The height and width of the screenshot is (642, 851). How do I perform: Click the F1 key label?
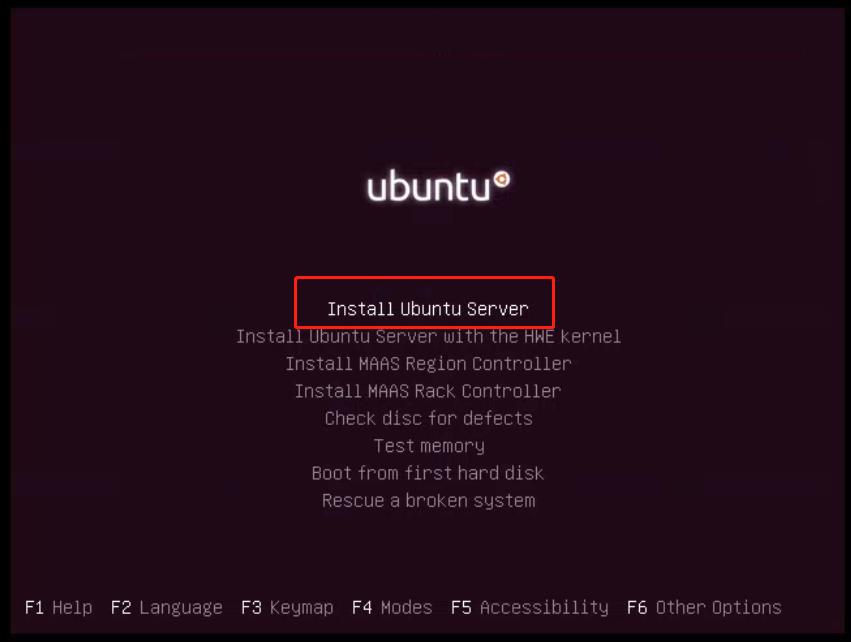34,607
